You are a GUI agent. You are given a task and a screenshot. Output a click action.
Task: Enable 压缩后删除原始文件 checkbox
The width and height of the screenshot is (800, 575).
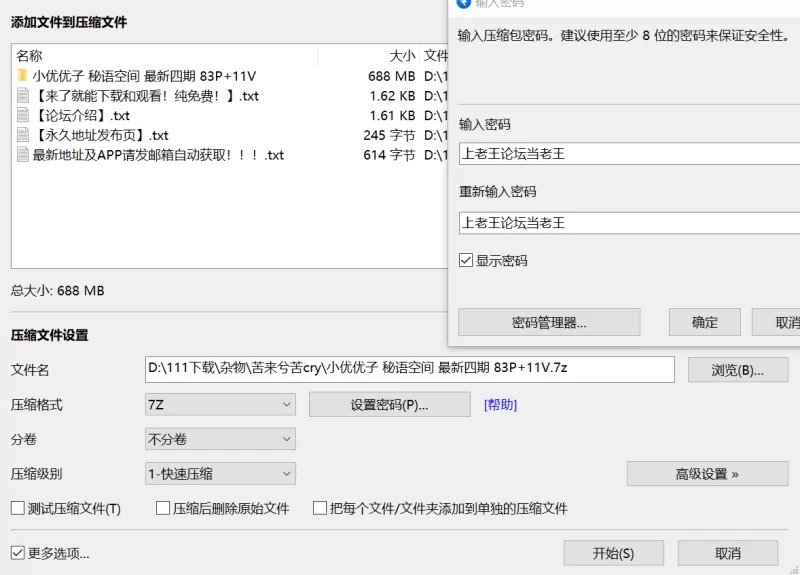(x=163, y=508)
